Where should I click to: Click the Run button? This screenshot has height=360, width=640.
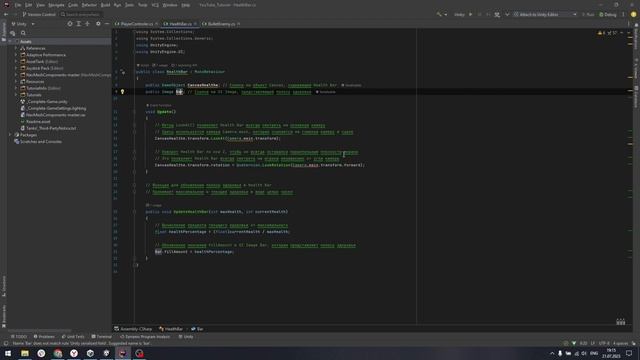tap(588, 14)
